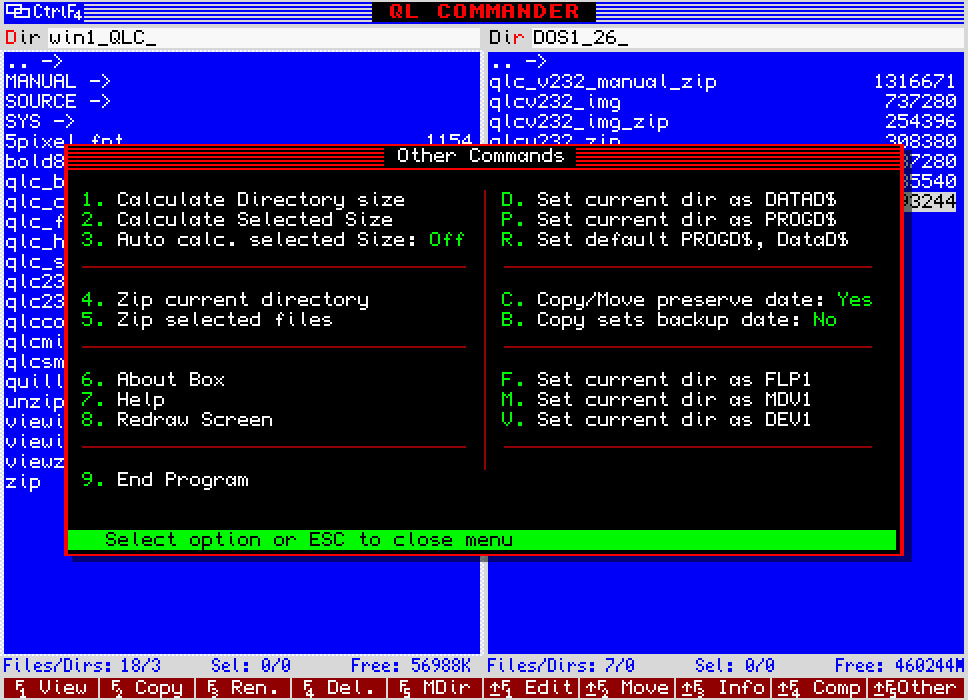Select End Program option
Image resolution: width=968 pixels, height=700 pixels.
[x=165, y=480]
